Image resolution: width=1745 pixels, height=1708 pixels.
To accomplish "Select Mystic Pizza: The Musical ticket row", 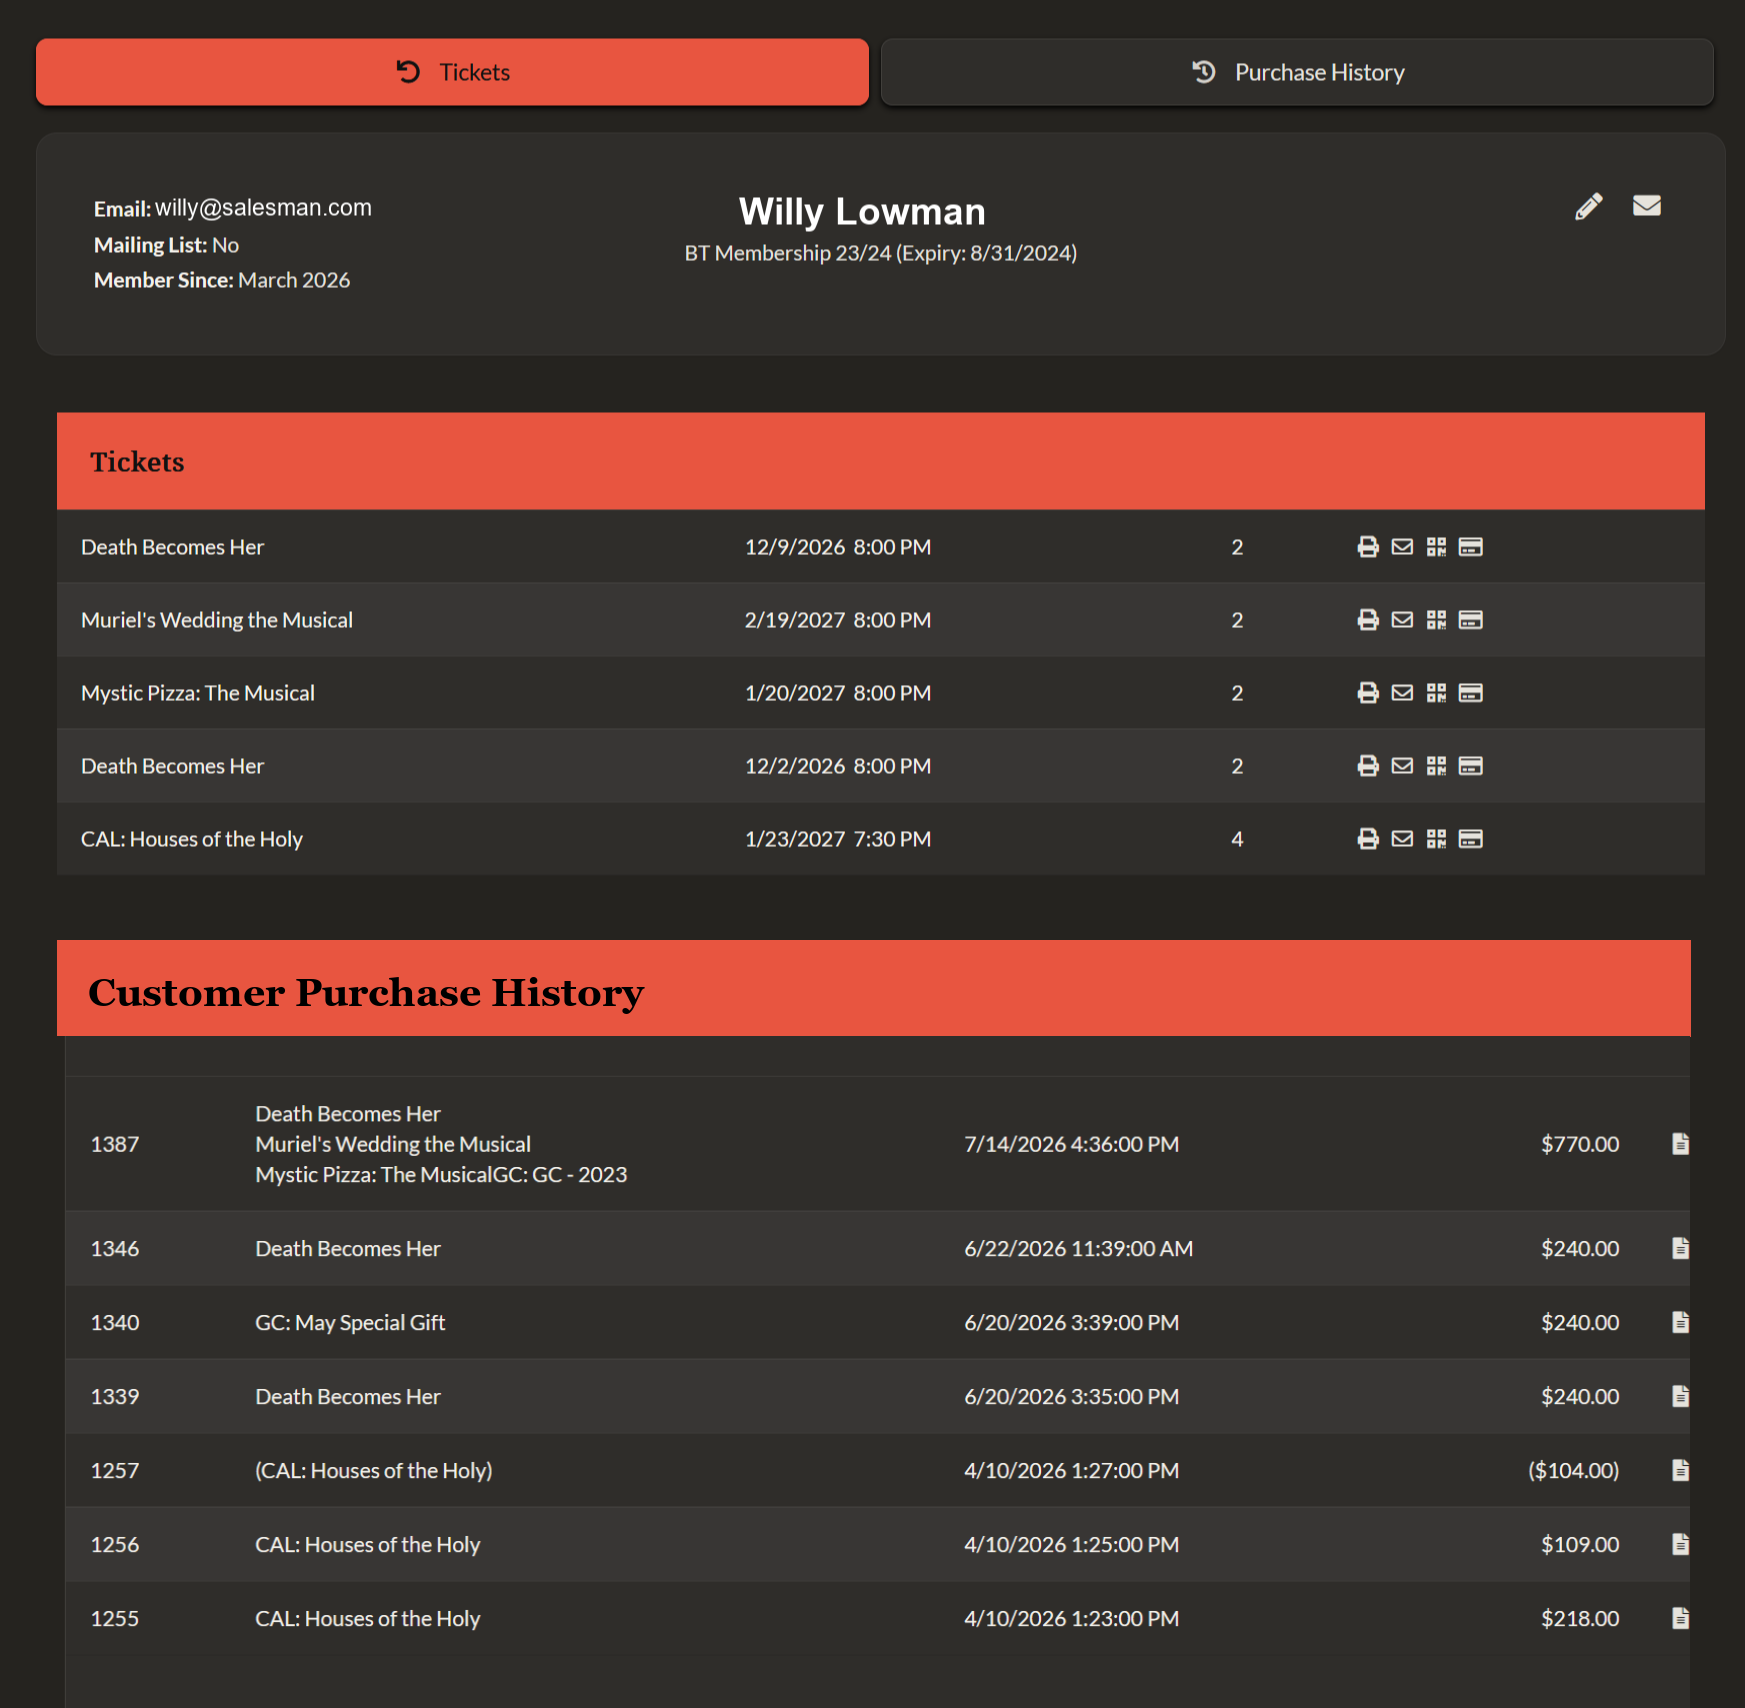I will pyautogui.click(x=880, y=693).
